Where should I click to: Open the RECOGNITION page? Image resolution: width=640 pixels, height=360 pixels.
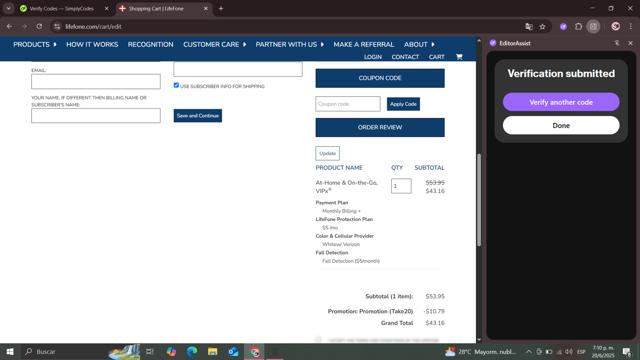point(150,44)
